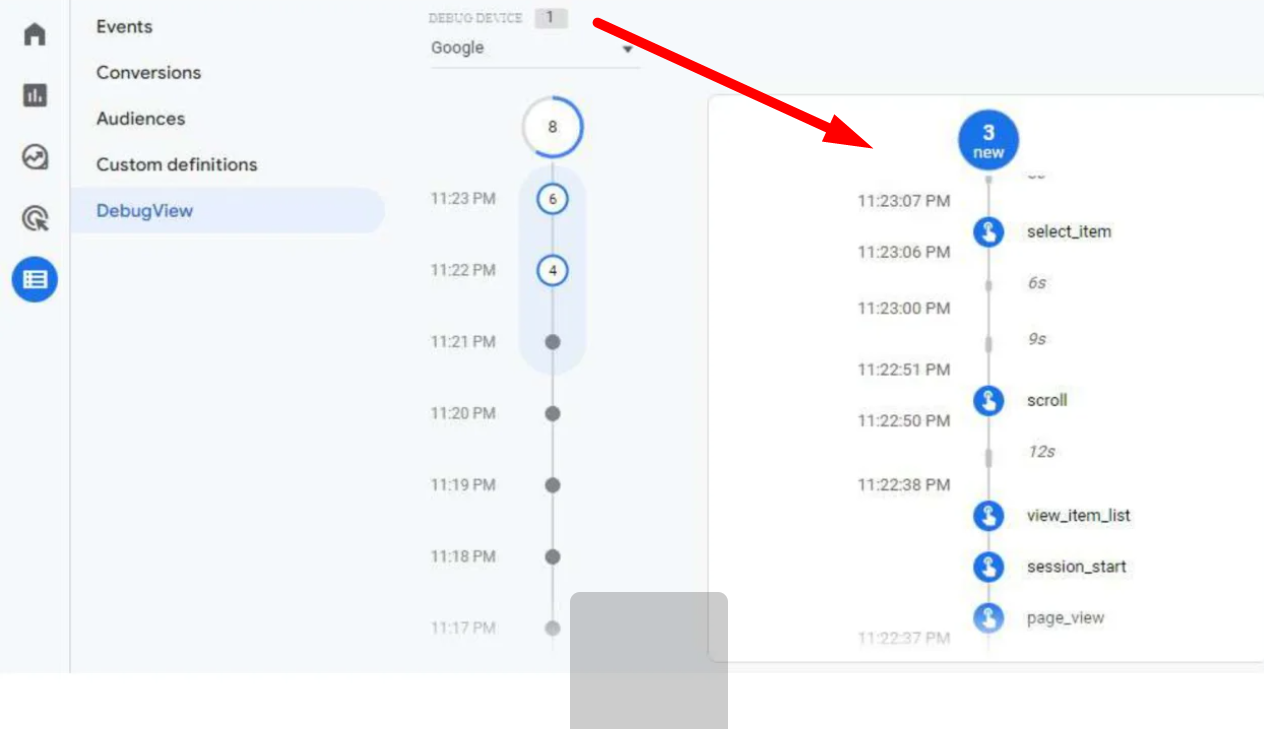Click the session_start event icon
The image size is (1264, 729).
tap(988, 567)
